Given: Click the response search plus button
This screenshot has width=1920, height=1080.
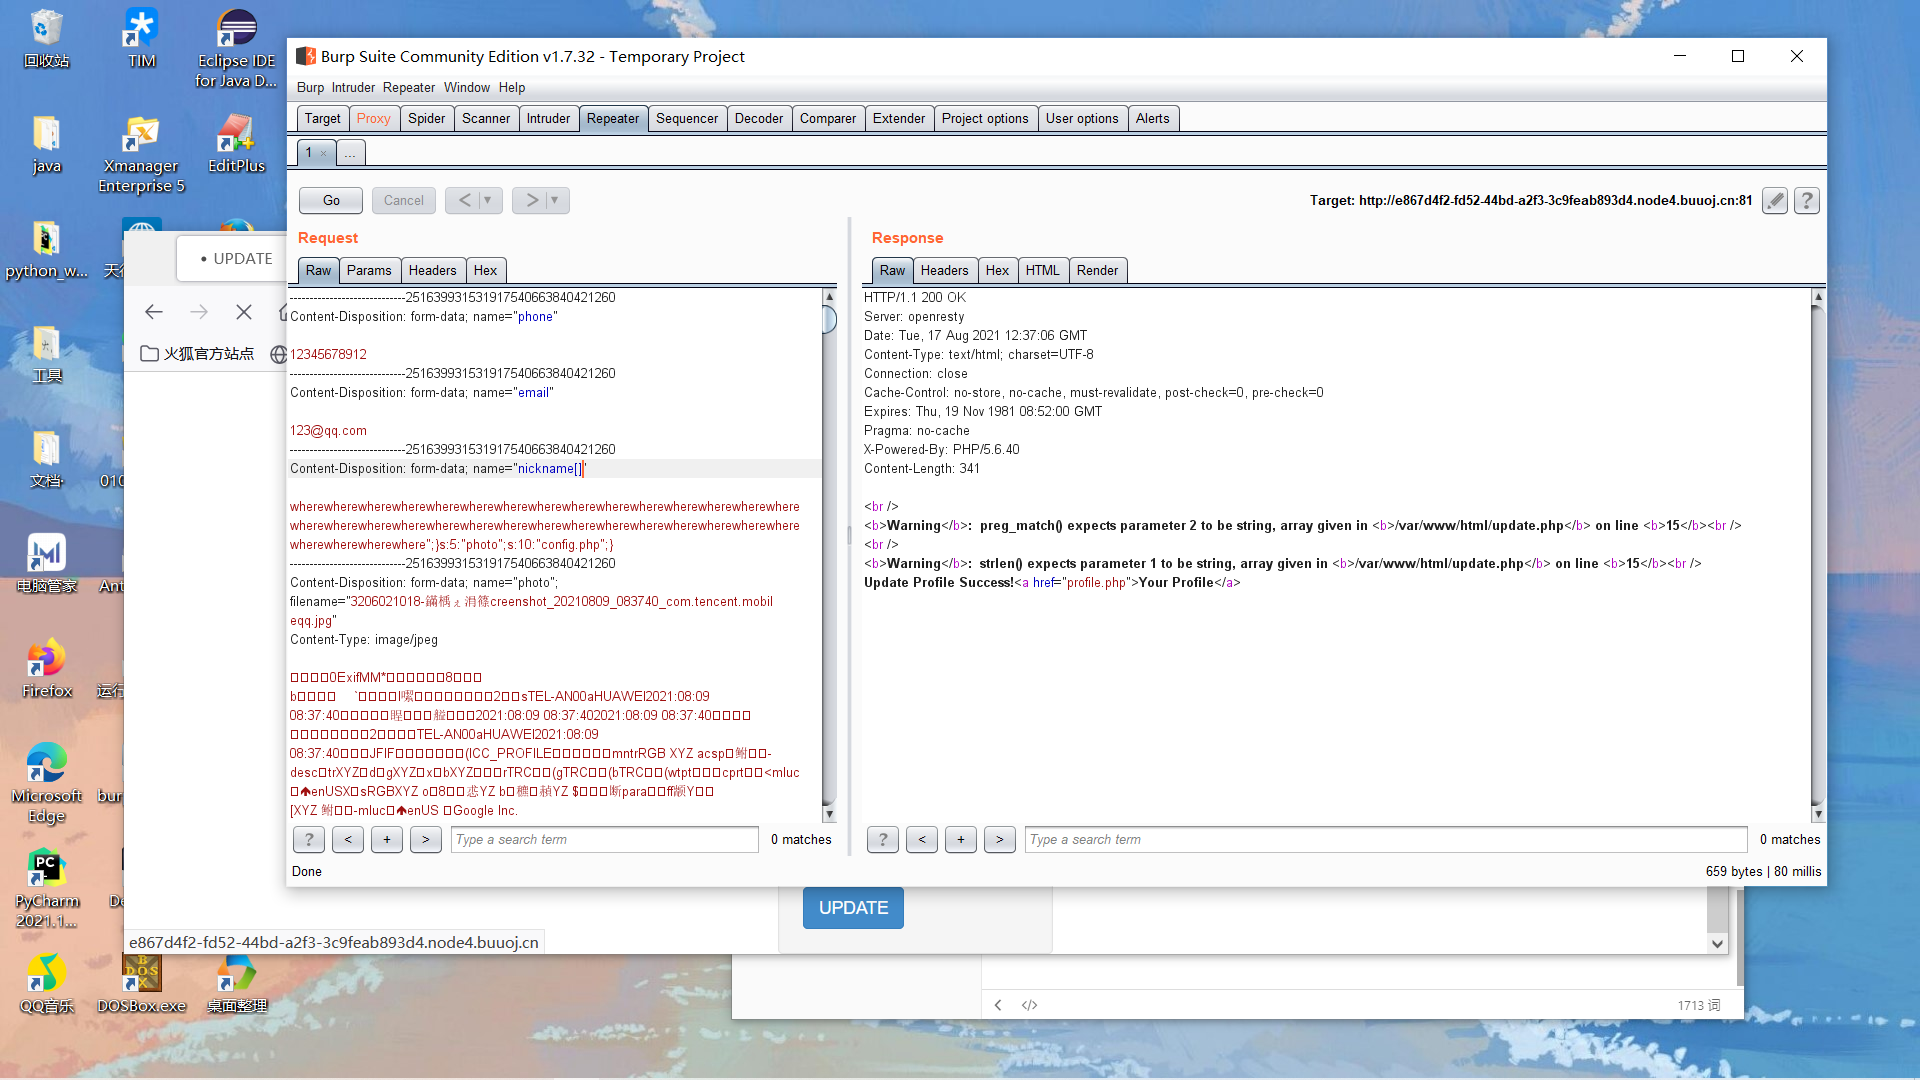Looking at the screenshot, I should pyautogui.click(x=960, y=840).
